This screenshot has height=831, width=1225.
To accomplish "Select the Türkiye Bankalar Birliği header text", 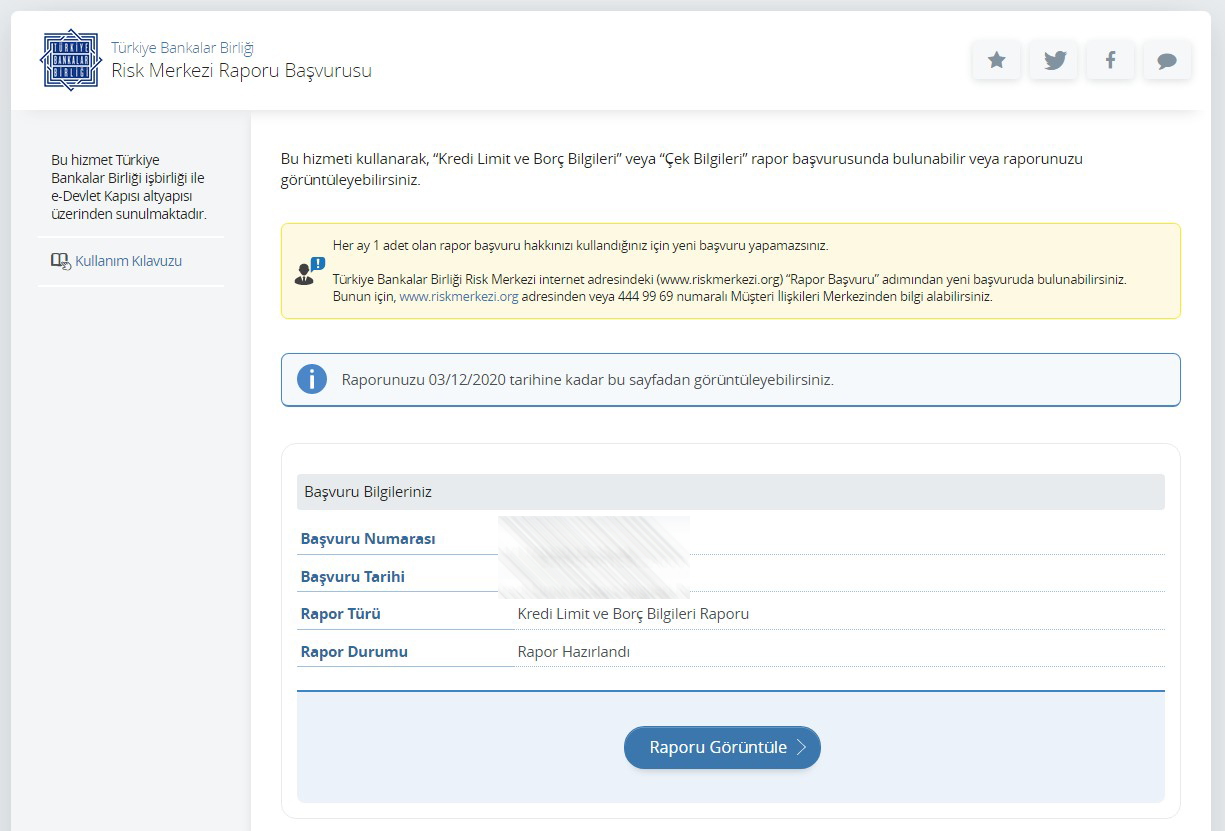I will 182,48.
